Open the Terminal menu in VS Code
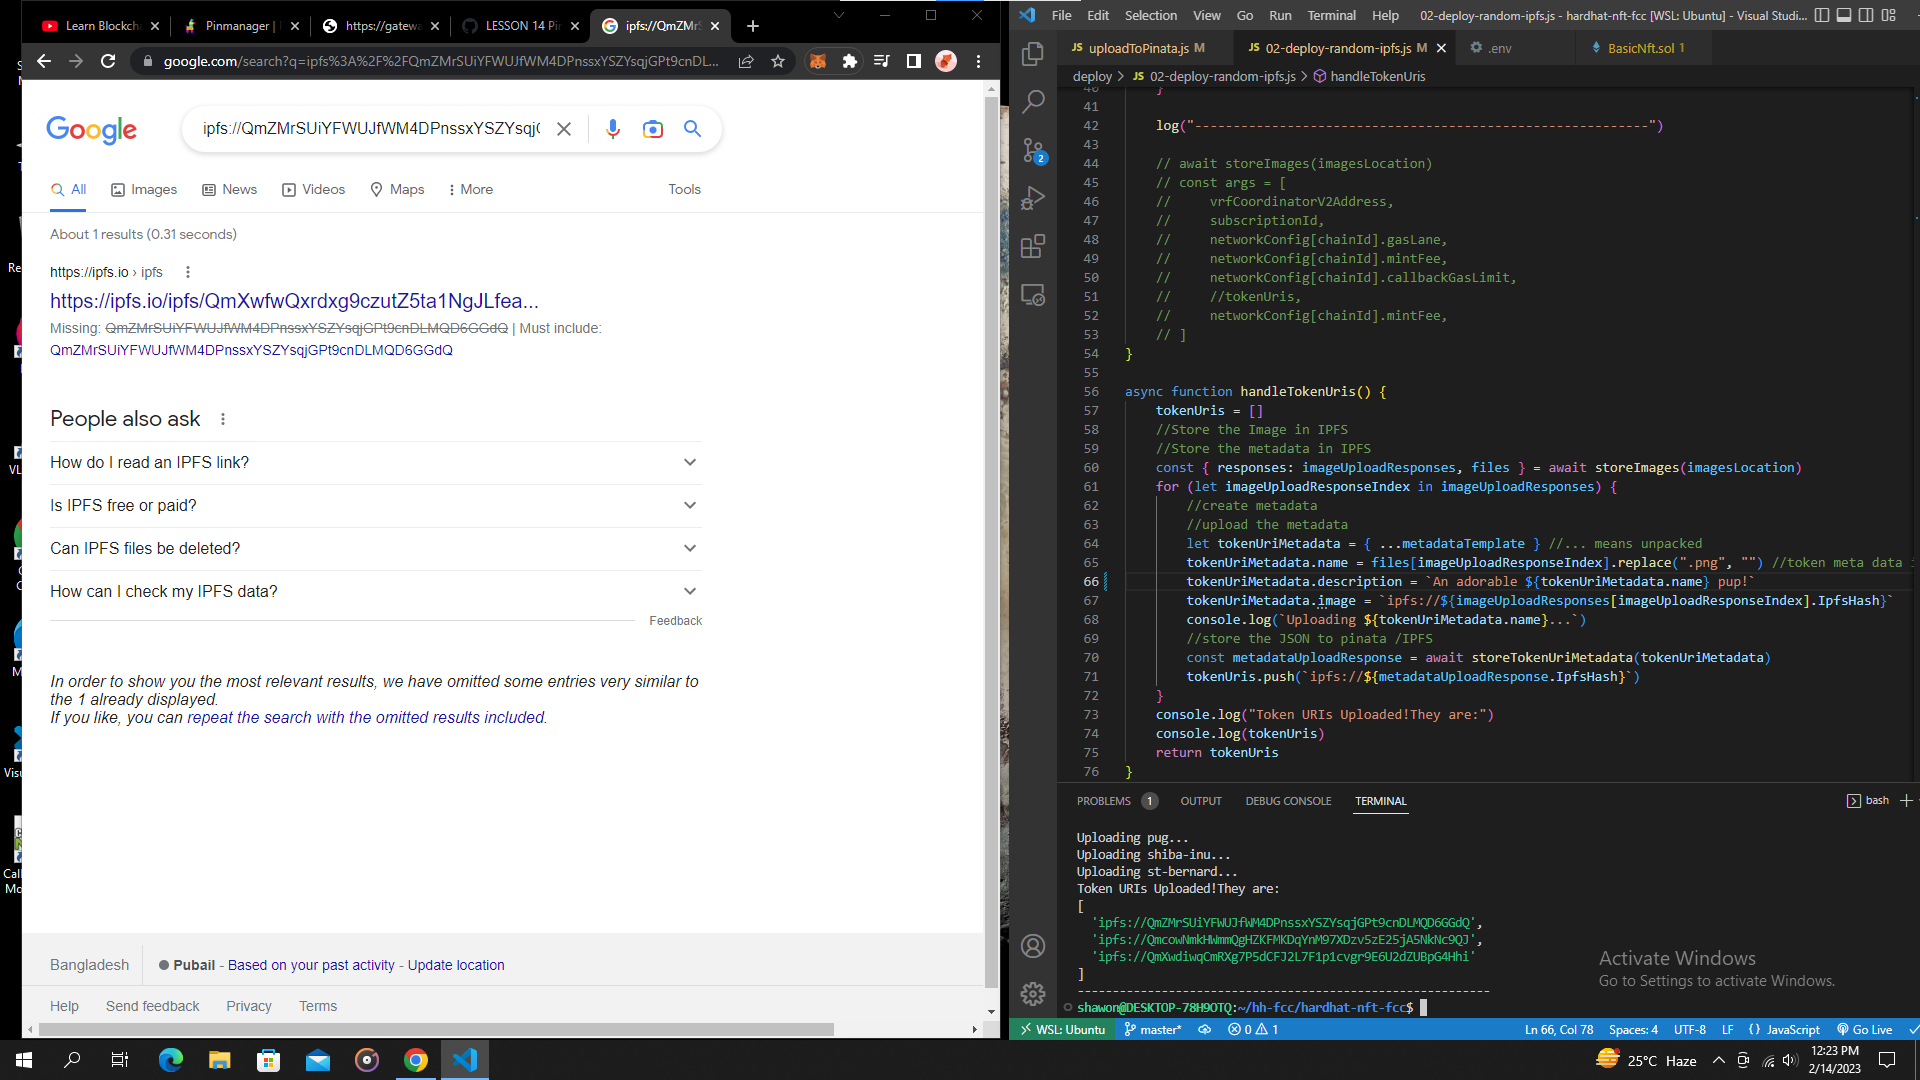This screenshot has width=1920, height=1080. point(1331,15)
